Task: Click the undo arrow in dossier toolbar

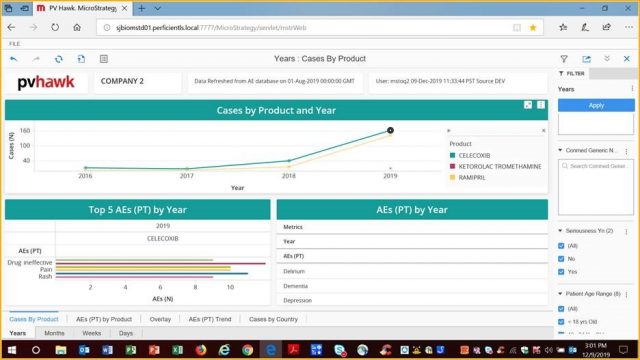Action: 13,59
